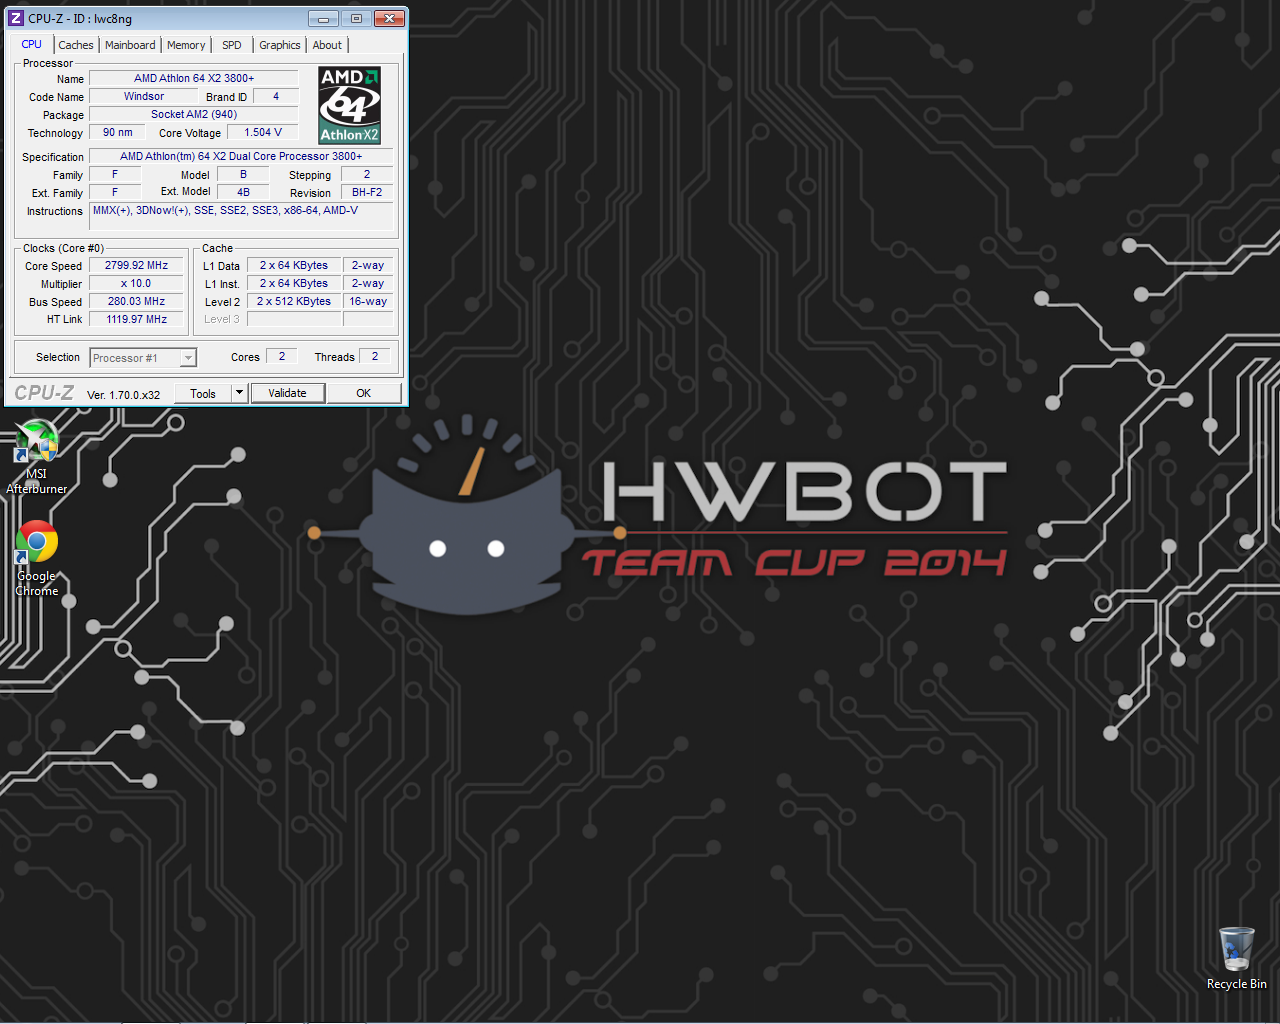
Task: Click the Brand ID value 4
Action: pos(276,96)
